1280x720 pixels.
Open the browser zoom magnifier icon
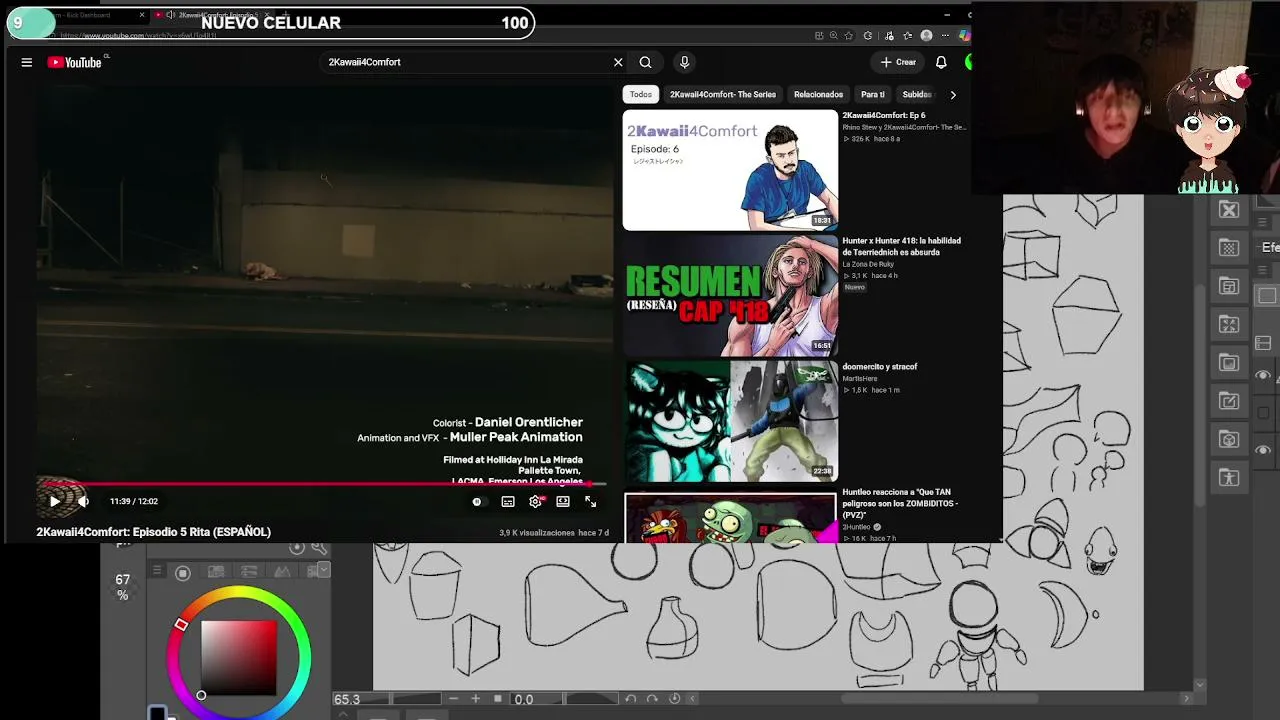[833, 36]
